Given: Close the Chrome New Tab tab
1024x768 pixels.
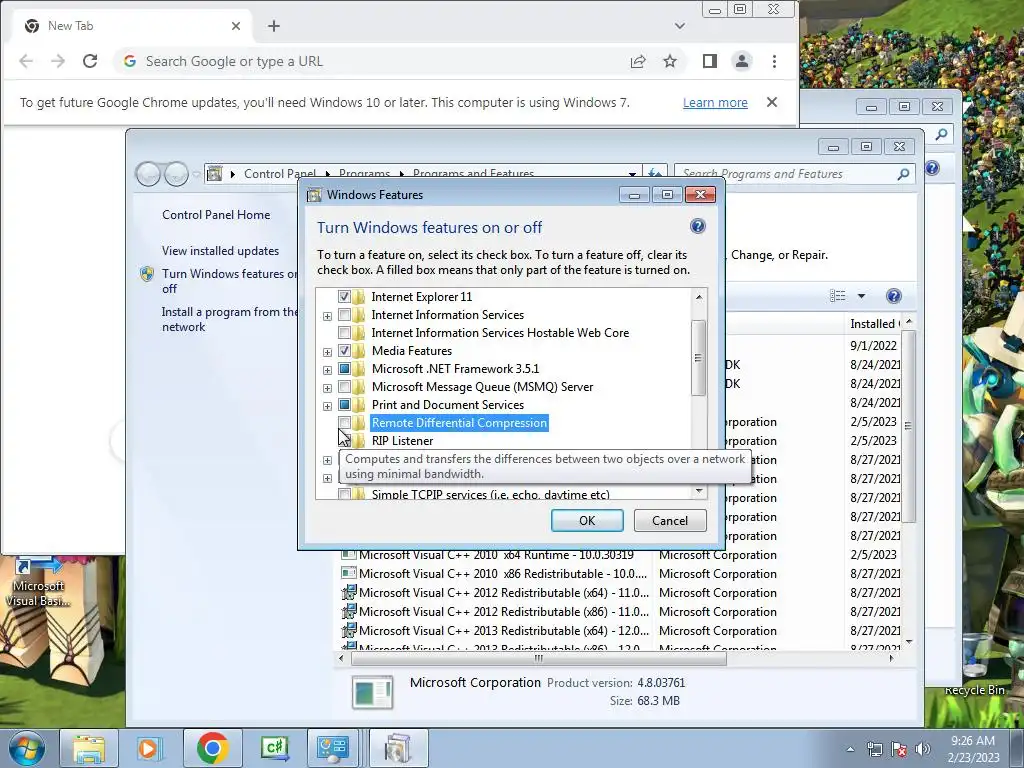Looking at the screenshot, I should pyautogui.click(x=236, y=26).
